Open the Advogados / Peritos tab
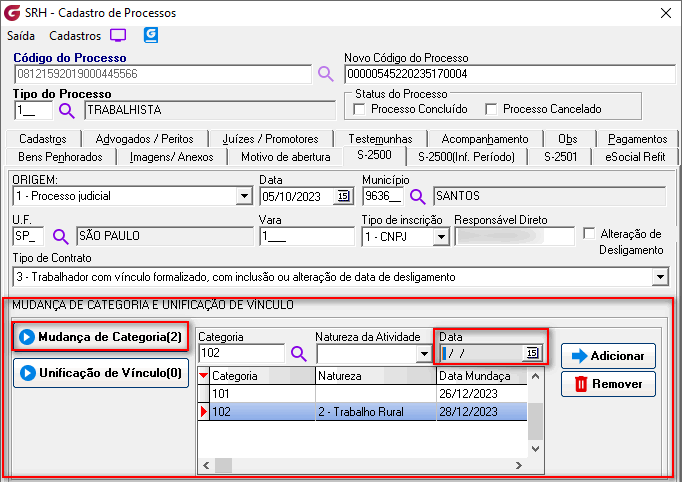682x482 pixels. click(x=139, y=139)
